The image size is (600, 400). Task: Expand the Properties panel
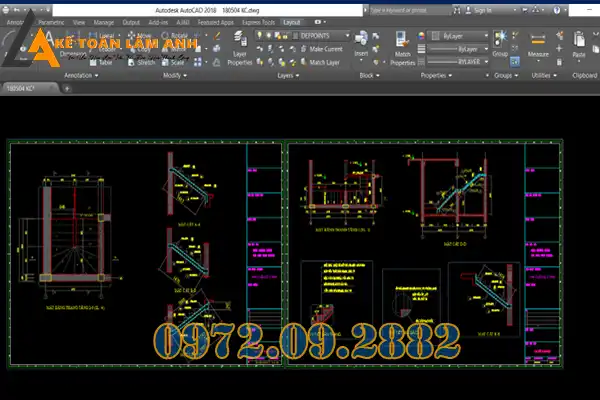[439, 75]
